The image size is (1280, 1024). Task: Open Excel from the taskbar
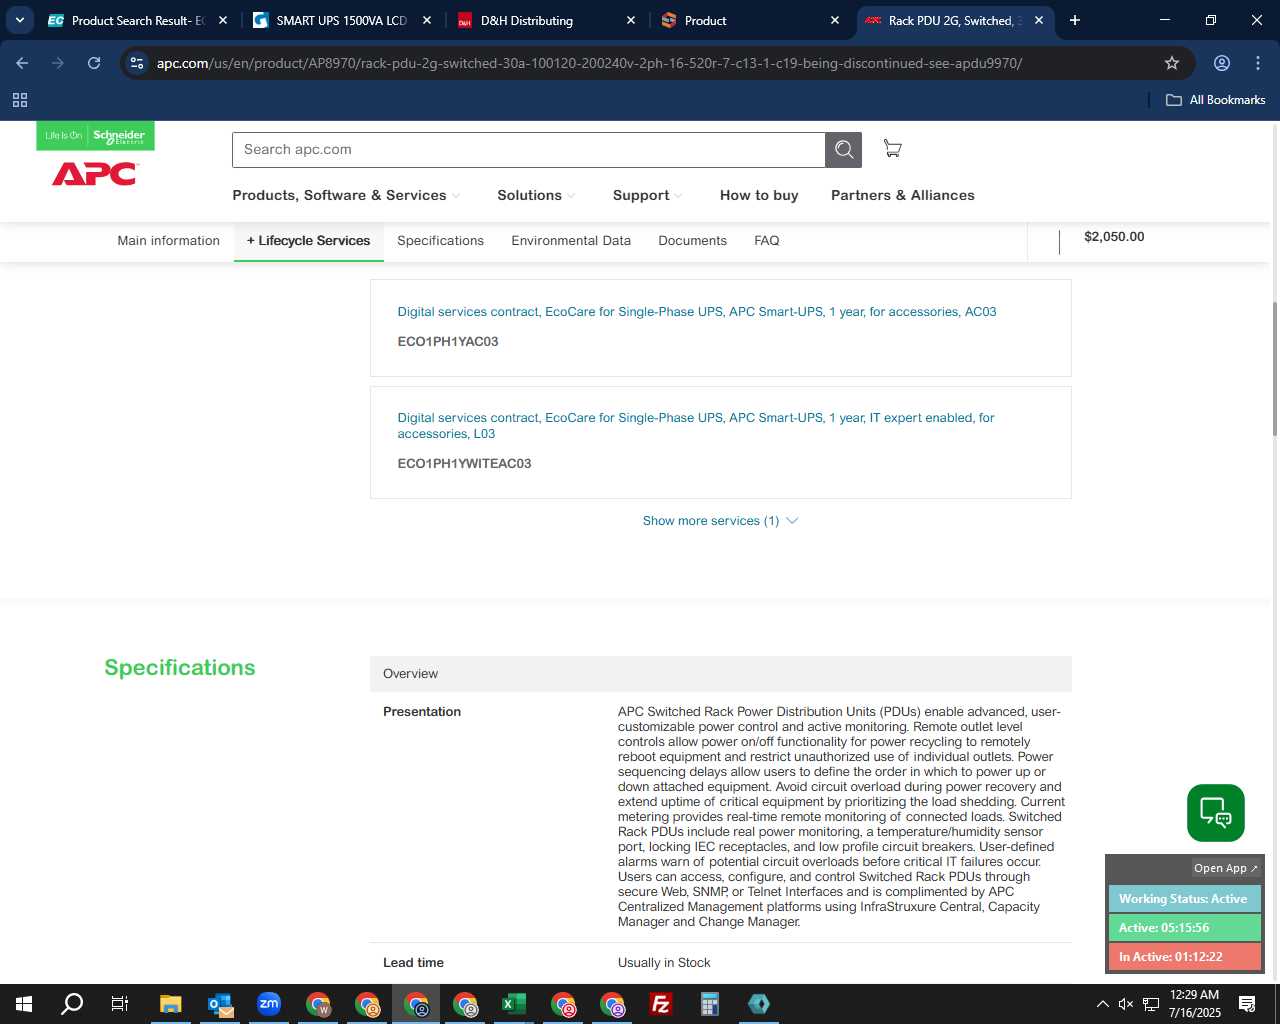(514, 1004)
